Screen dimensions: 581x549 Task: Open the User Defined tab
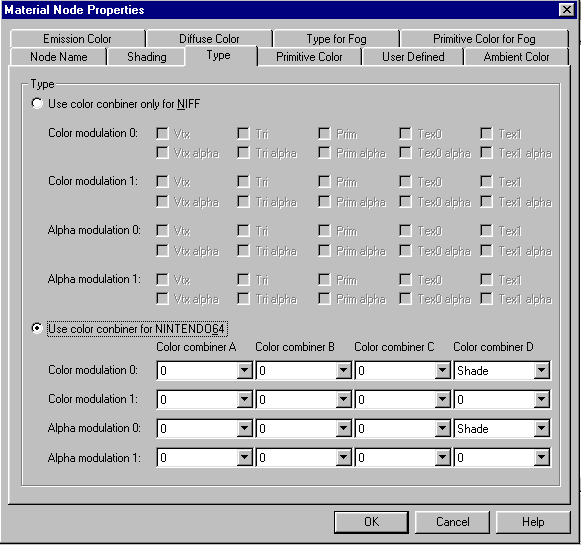click(x=413, y=57)
